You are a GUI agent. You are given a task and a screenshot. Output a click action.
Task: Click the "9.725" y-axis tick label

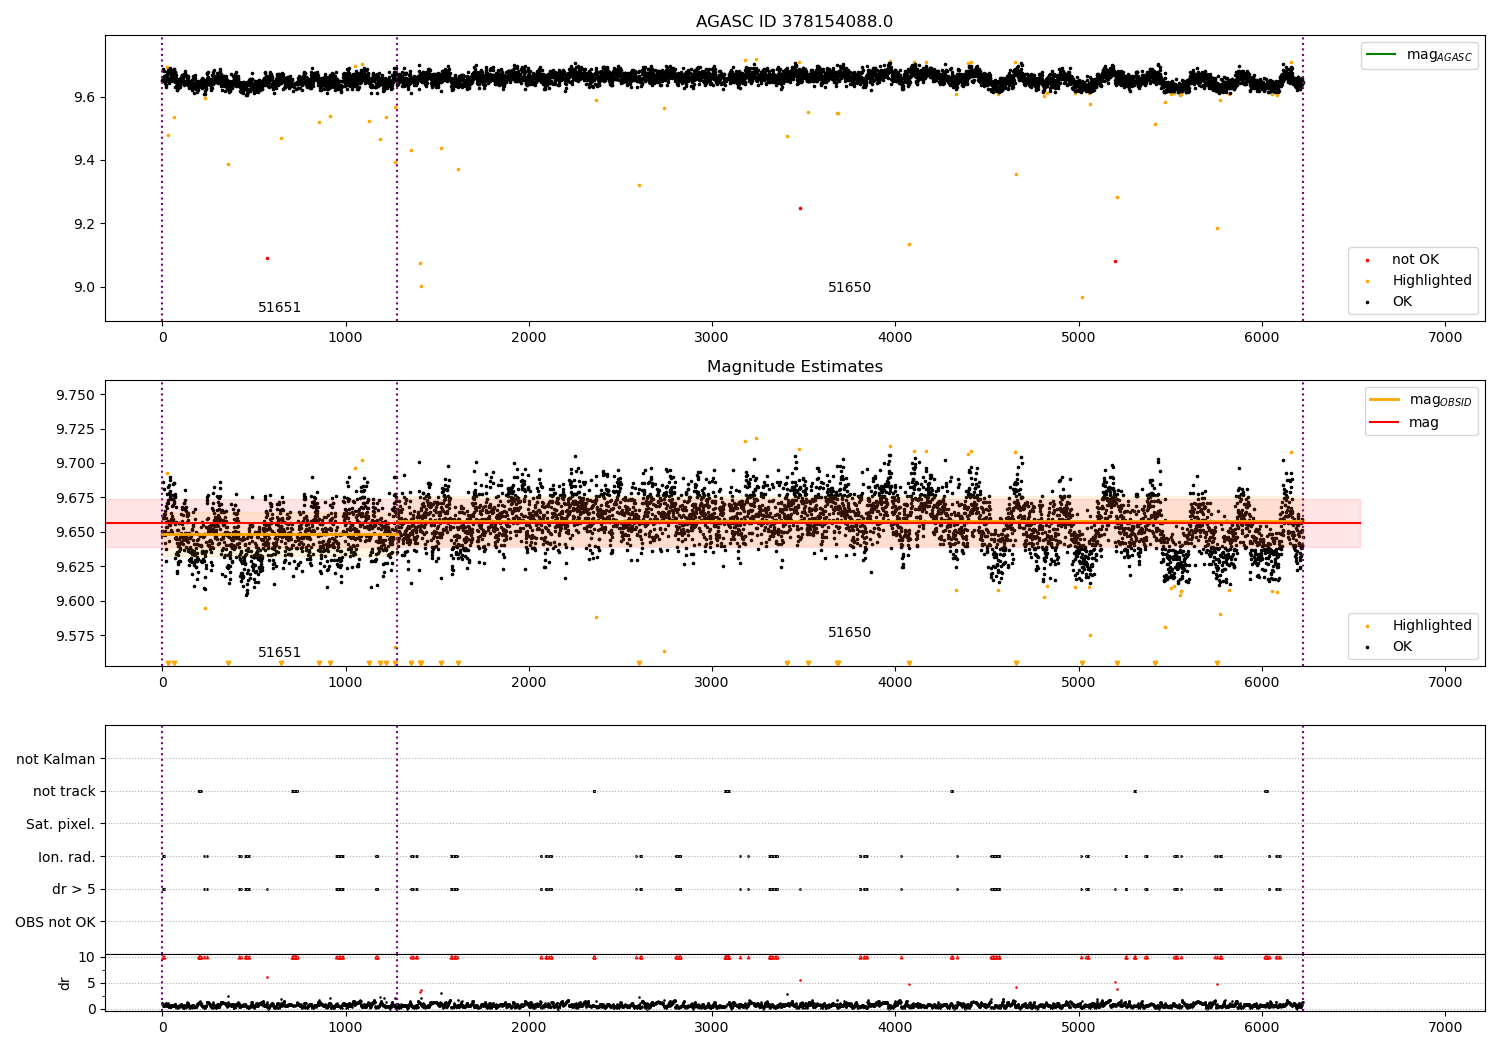75,430
